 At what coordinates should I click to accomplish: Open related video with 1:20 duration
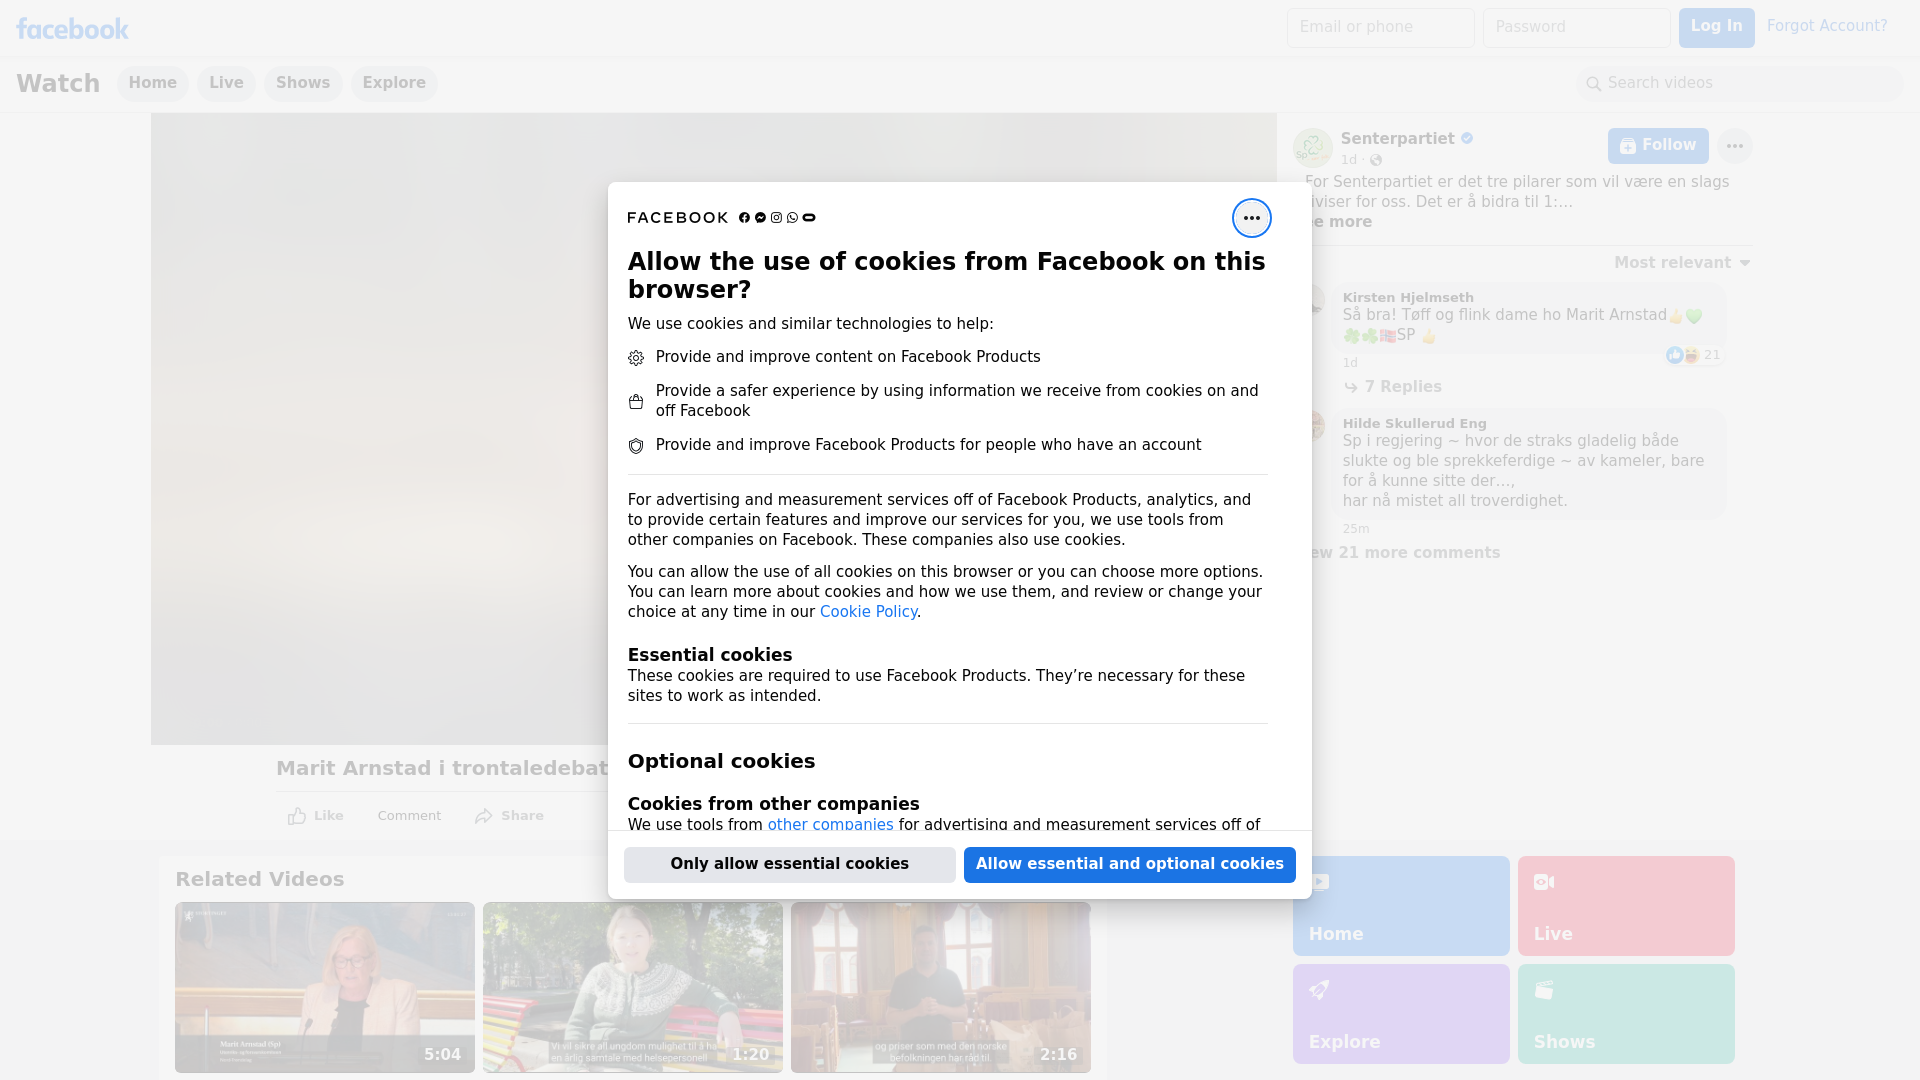click(x=633, y=988)
